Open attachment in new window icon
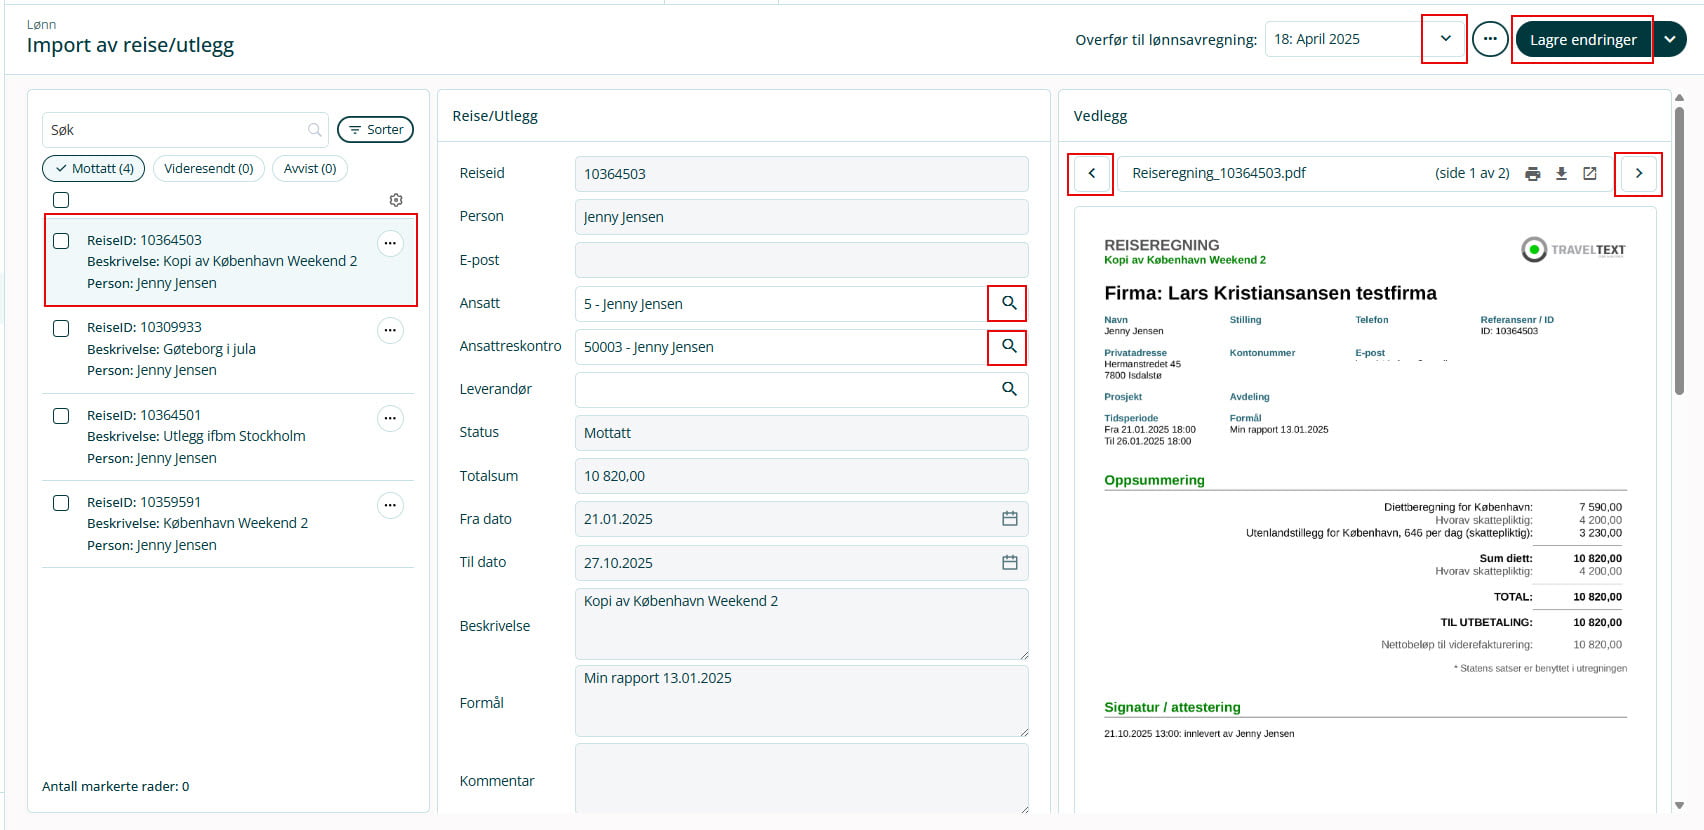Viewport: 1704px width, 830px height. [1590, 174]
